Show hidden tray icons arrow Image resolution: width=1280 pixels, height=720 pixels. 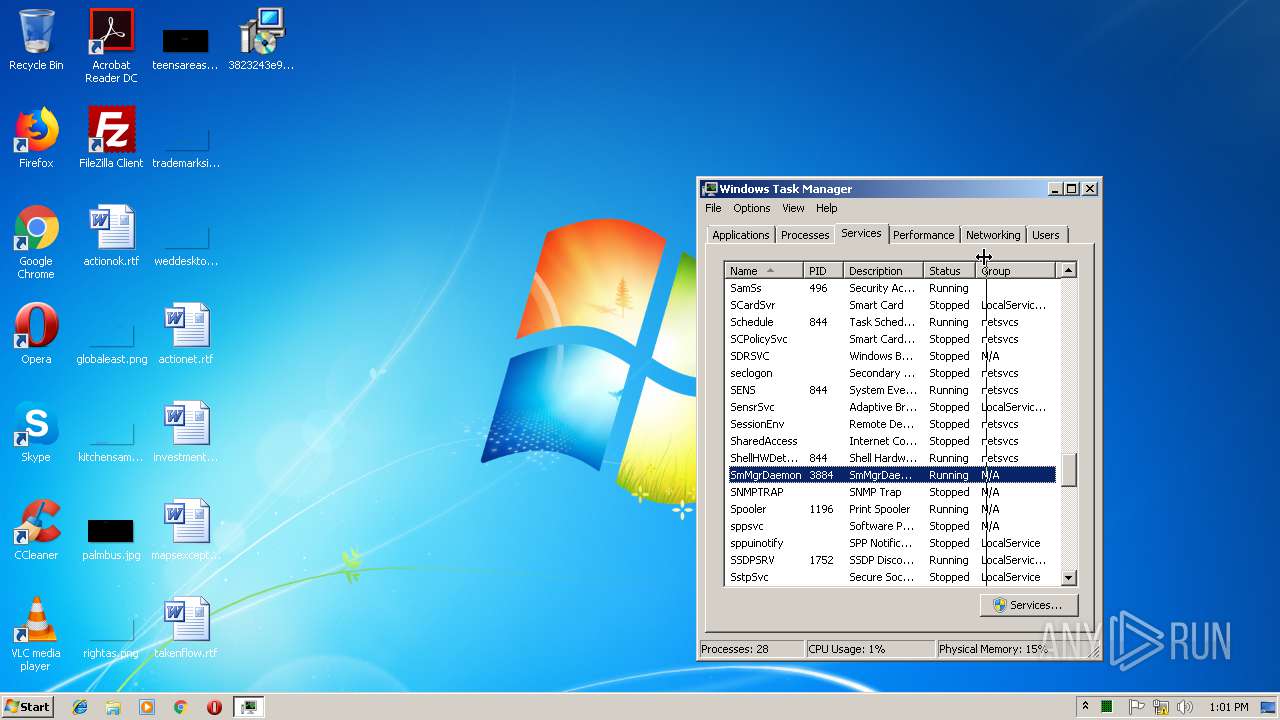pos(1085,707)
